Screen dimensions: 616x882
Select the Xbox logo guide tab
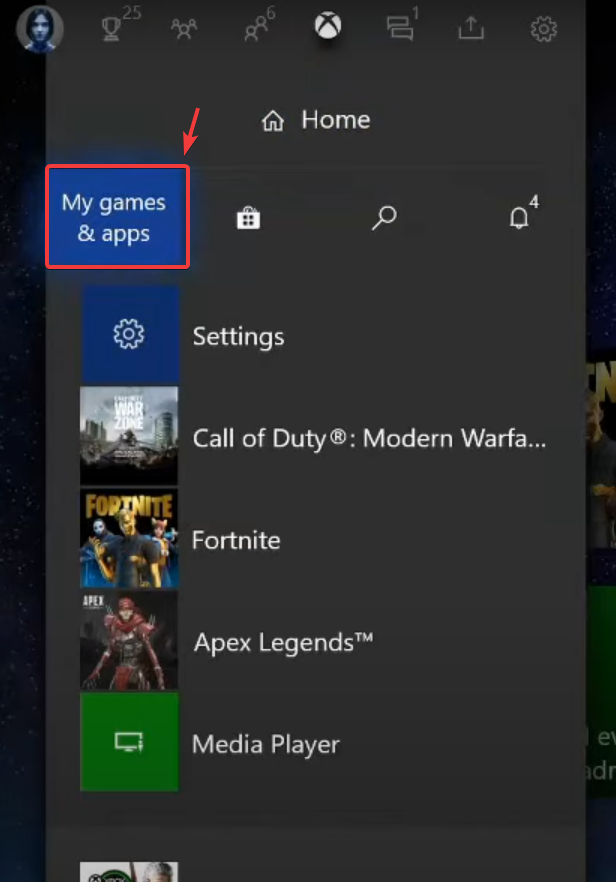click(328, 26)
